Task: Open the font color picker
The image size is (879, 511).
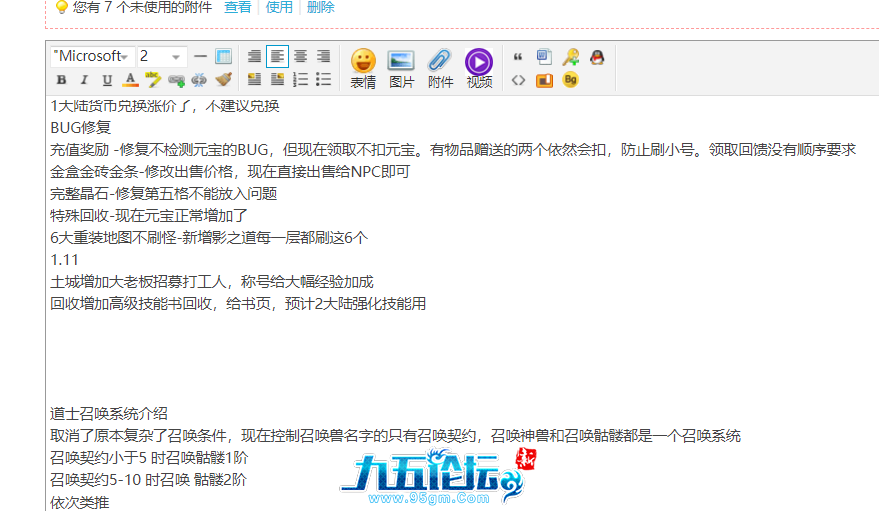Action: (130, 80)
